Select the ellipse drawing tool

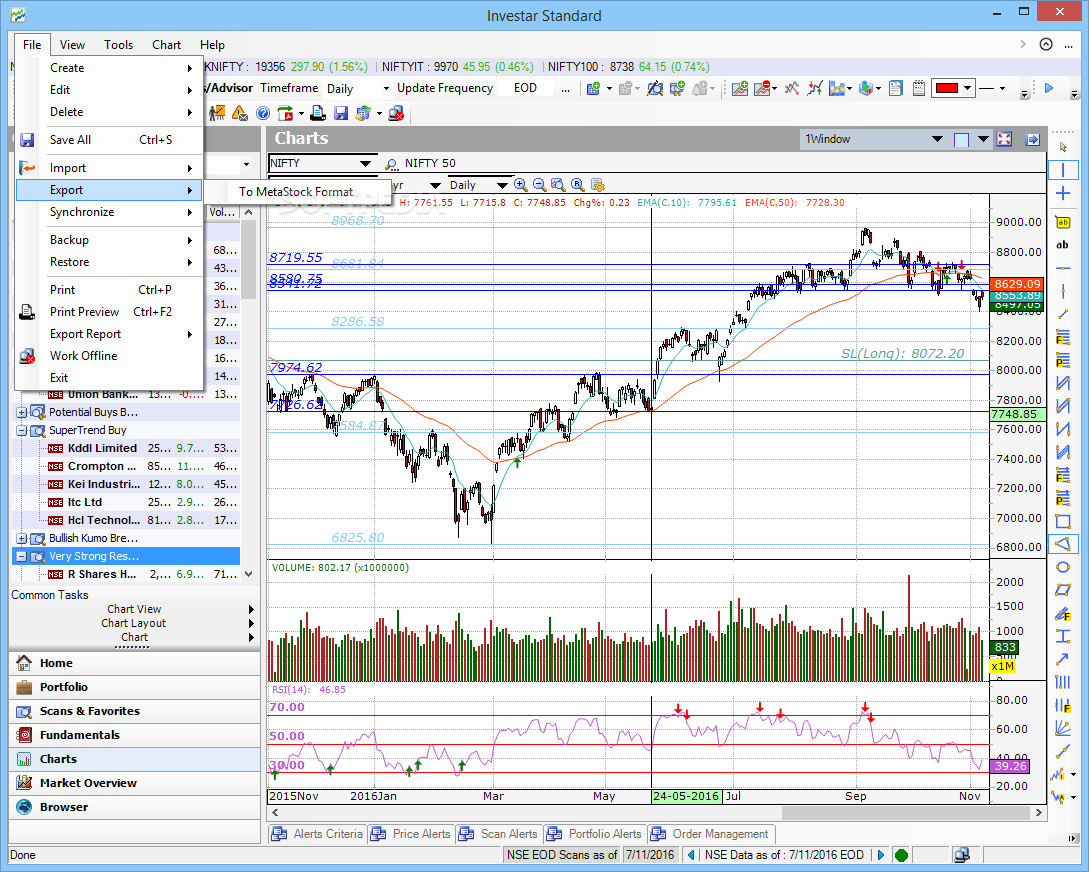1063,567
